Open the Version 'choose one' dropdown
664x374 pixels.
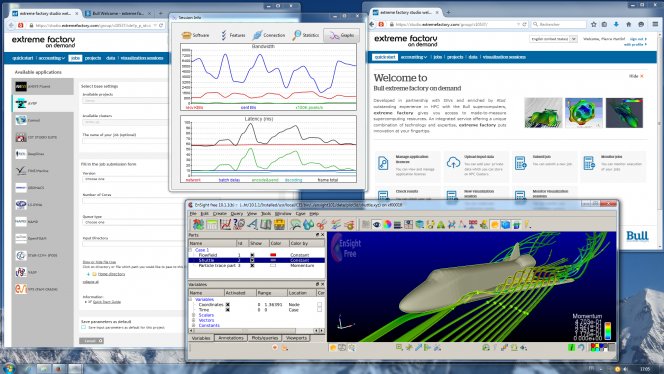[x=125, y=179]
